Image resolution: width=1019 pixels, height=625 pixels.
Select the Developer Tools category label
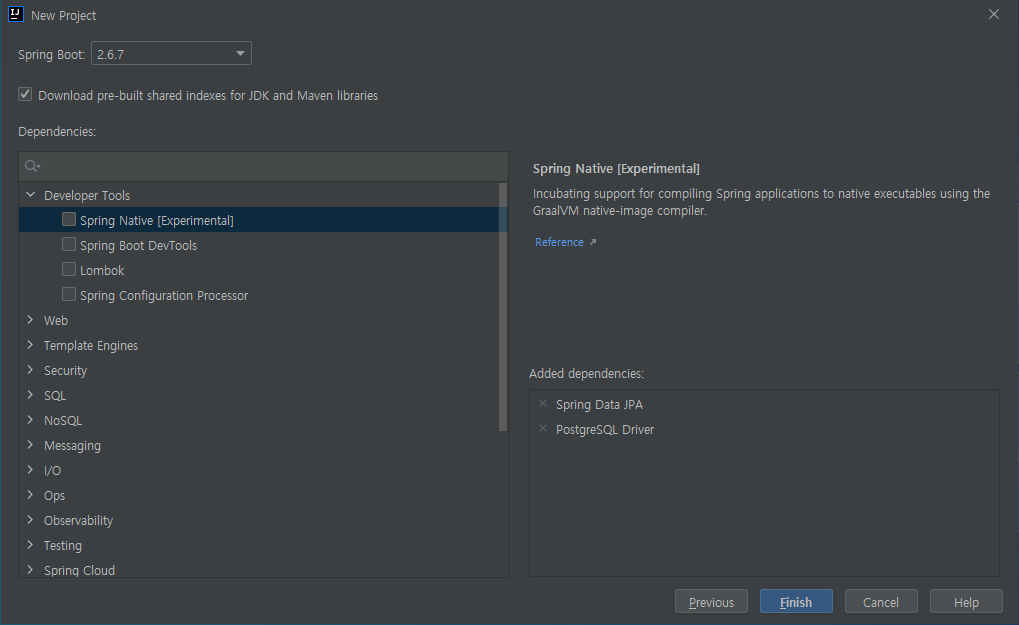point(87,196)
